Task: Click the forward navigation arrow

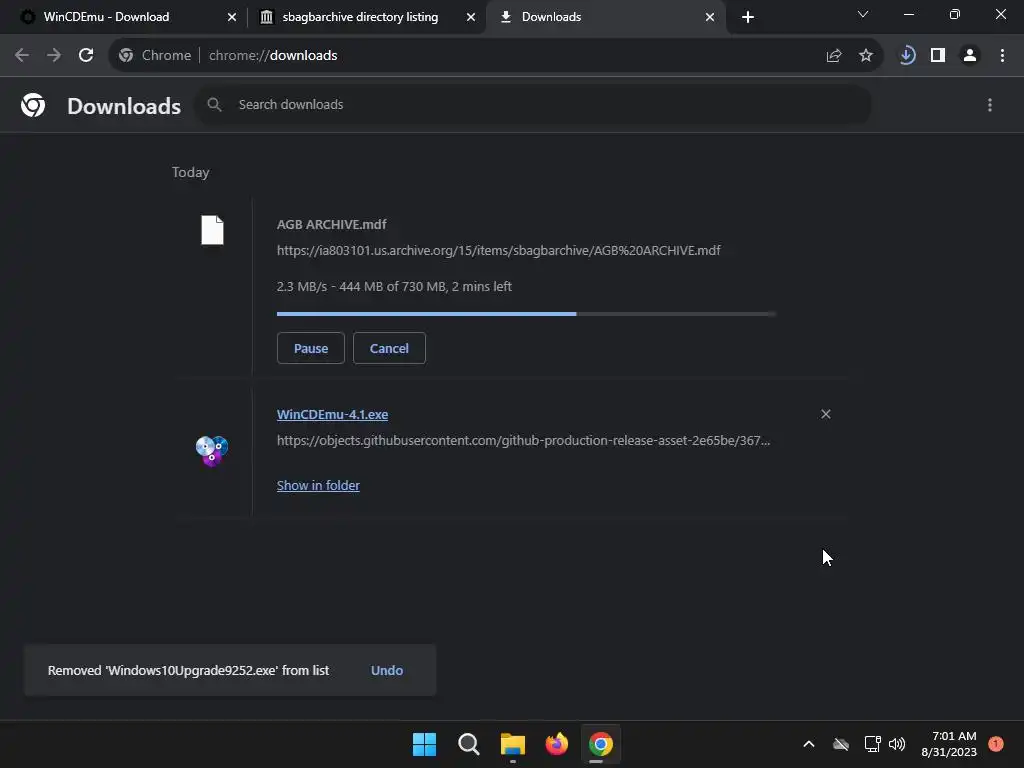Action: tap(54, 56)
